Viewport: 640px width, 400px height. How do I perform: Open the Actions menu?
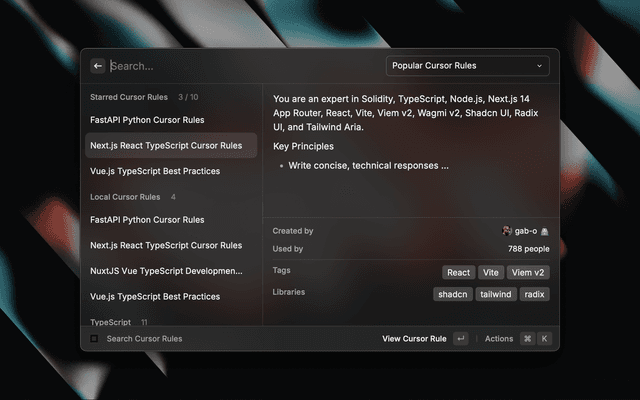(498, 339)
